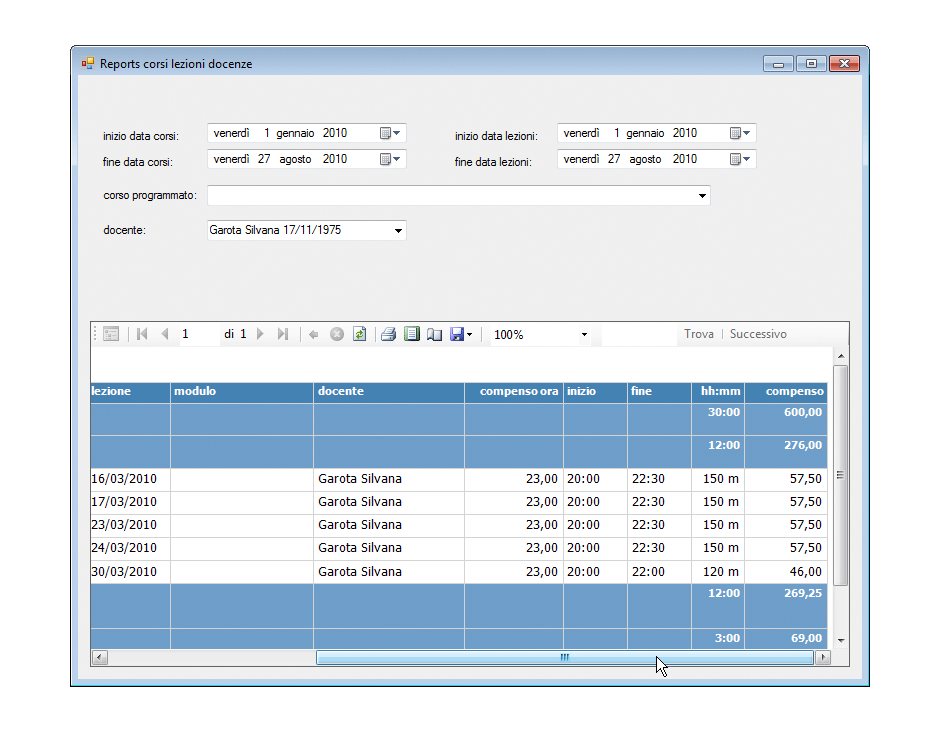940x732 pixels.
Task: Go to previous report page
Action: [165, 334]
